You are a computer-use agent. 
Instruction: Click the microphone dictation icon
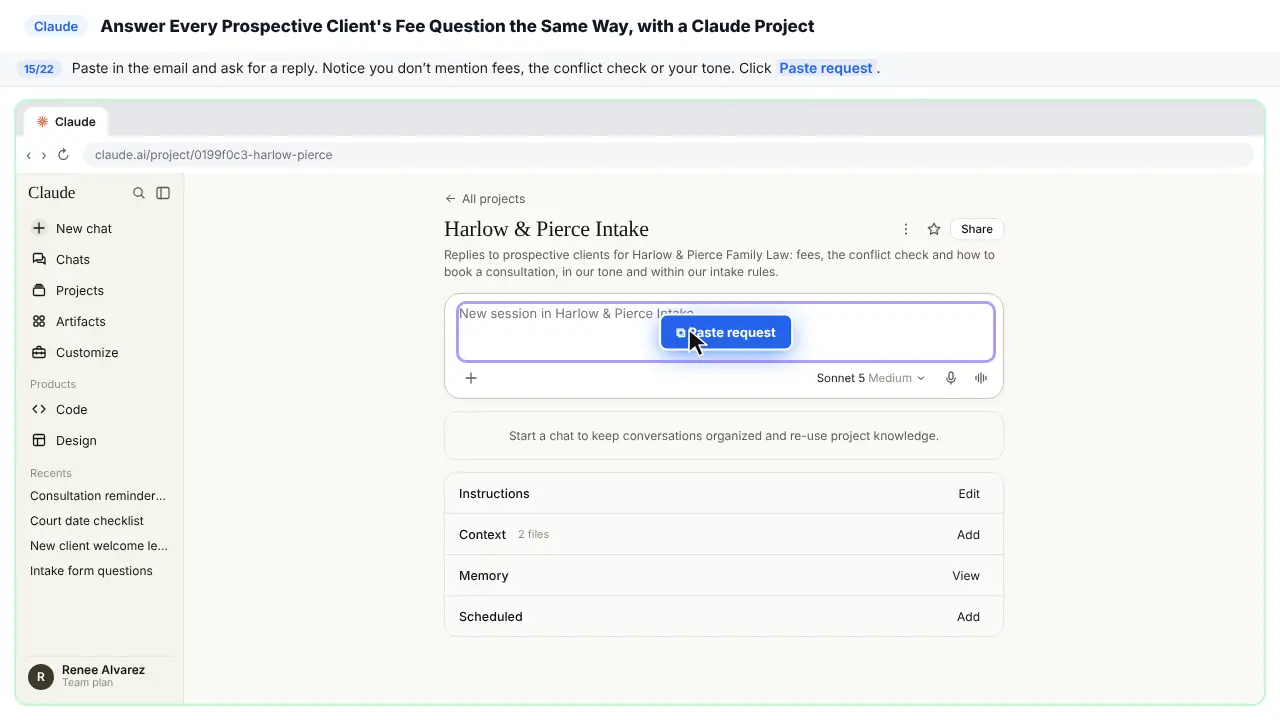951,378
